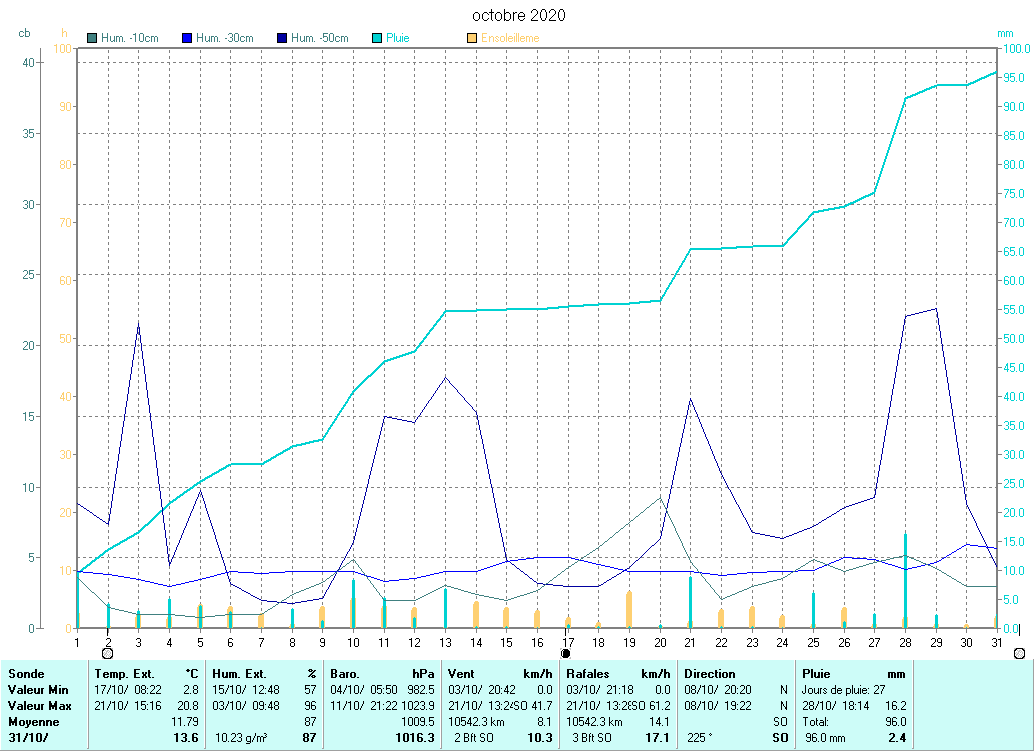
Task: Click the tall rain bar on day 28
Action: pyautogui.click(x=905, y=580)
